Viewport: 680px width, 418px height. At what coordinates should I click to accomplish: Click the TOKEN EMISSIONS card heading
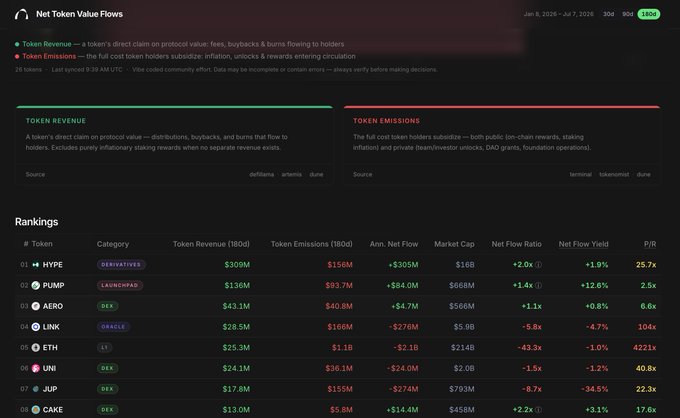(x=386, y=121)
